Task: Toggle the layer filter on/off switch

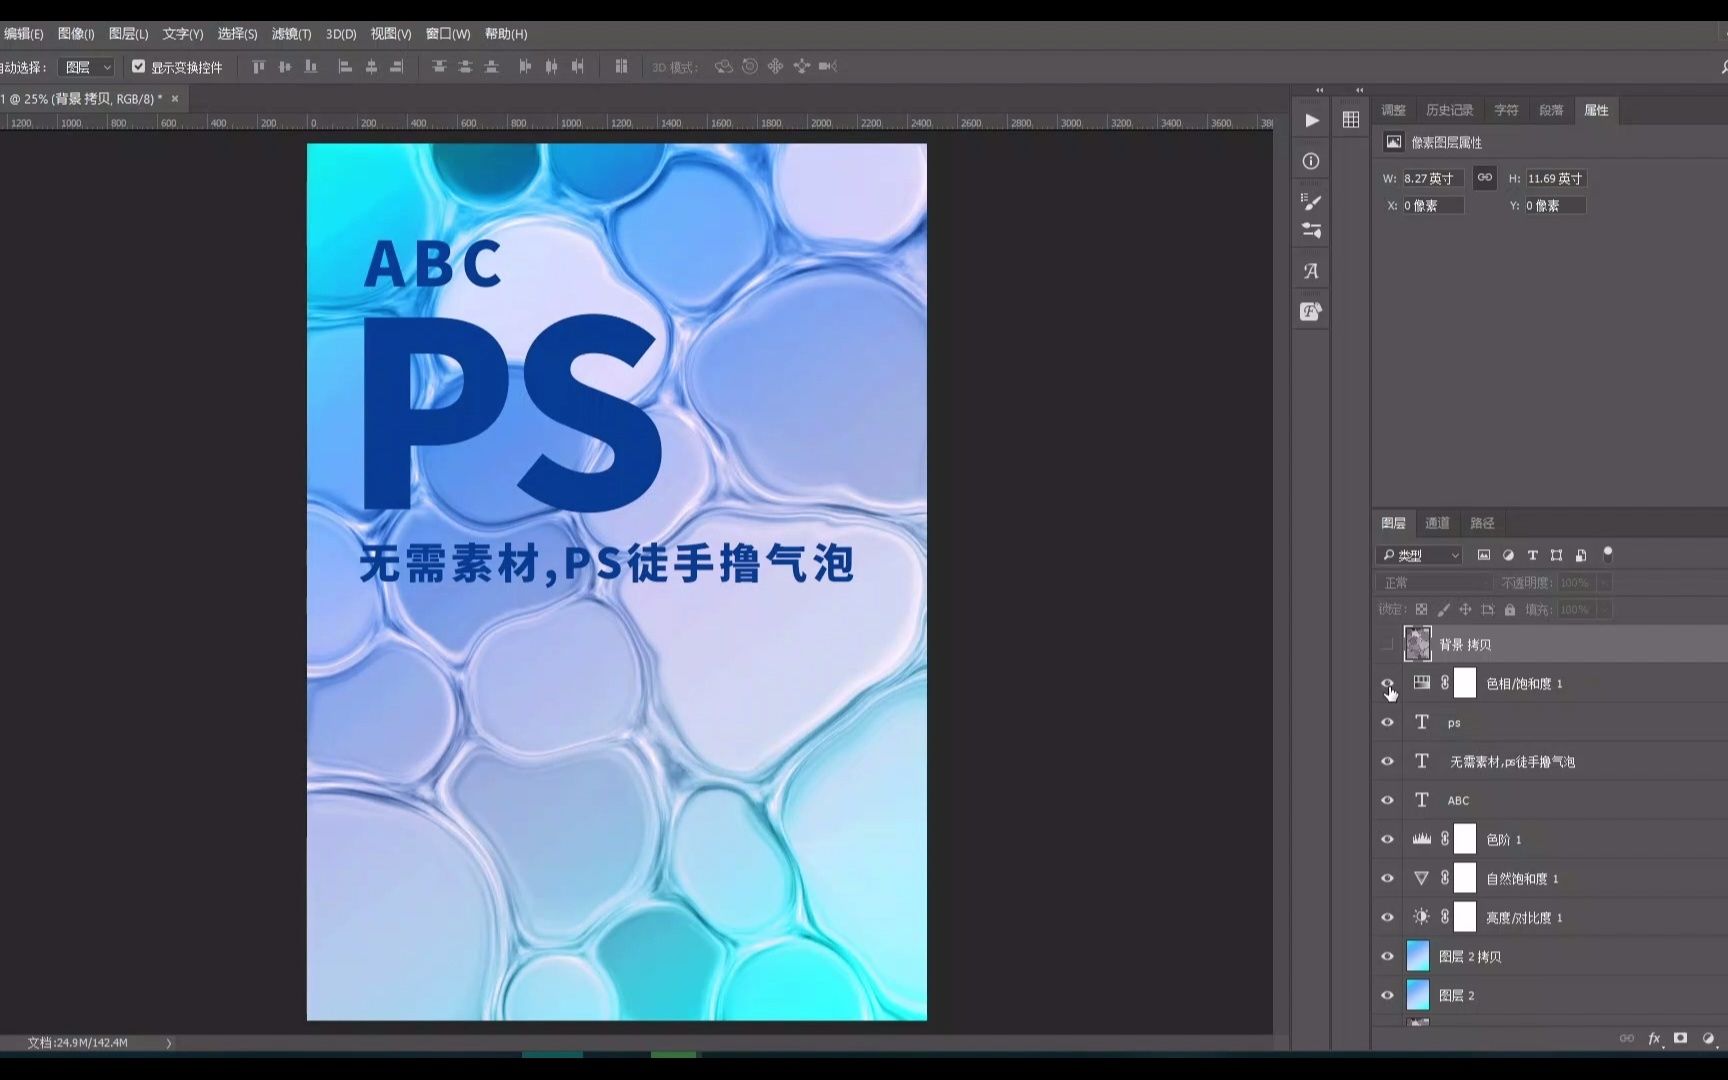Action: 1608,554
